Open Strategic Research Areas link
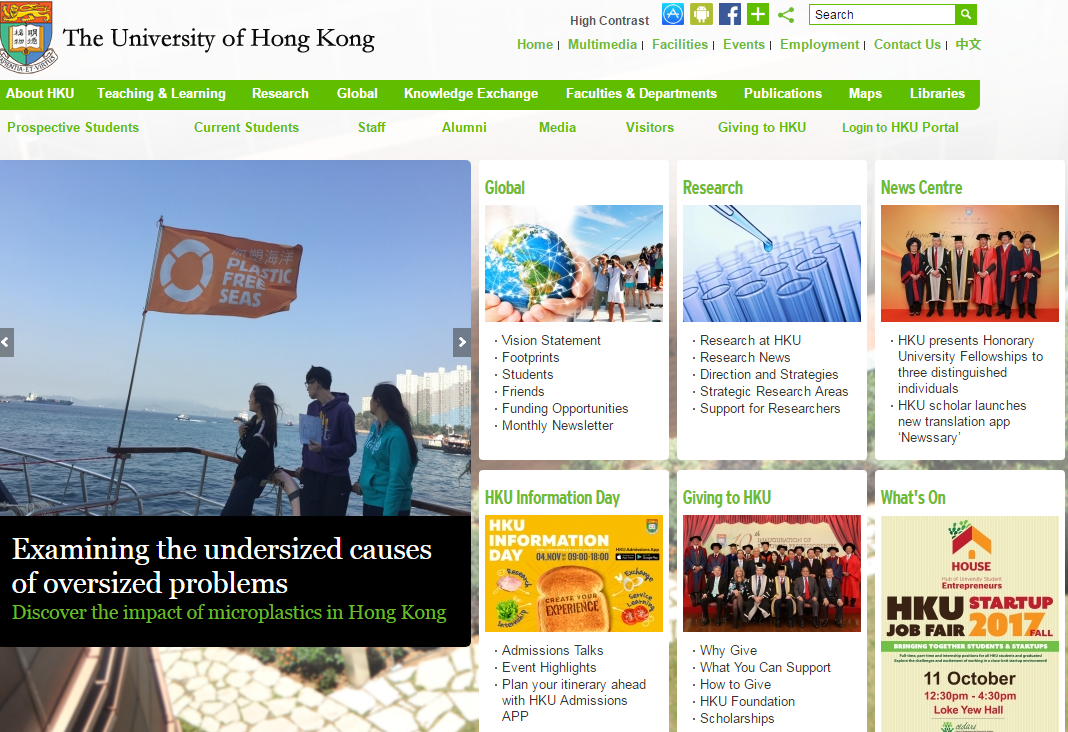1068x732 pixels. point(774,392)
